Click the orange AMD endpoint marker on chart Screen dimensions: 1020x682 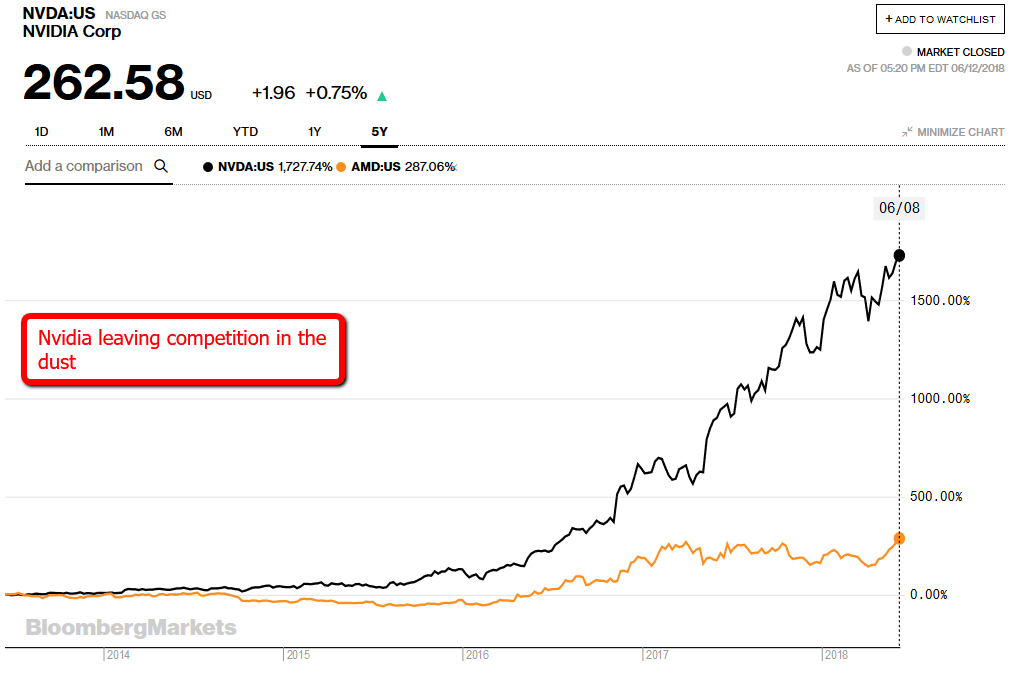pos(899,538)
